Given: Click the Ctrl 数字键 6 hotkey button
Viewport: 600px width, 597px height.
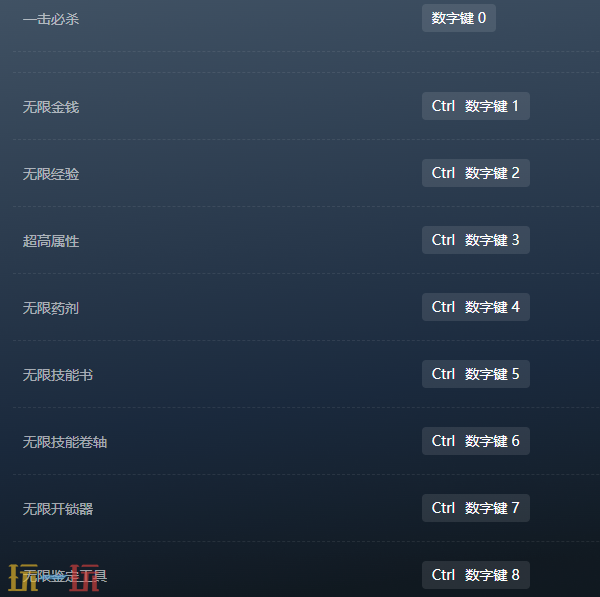Looking at the screenshot, I should [x=476, y=441].
